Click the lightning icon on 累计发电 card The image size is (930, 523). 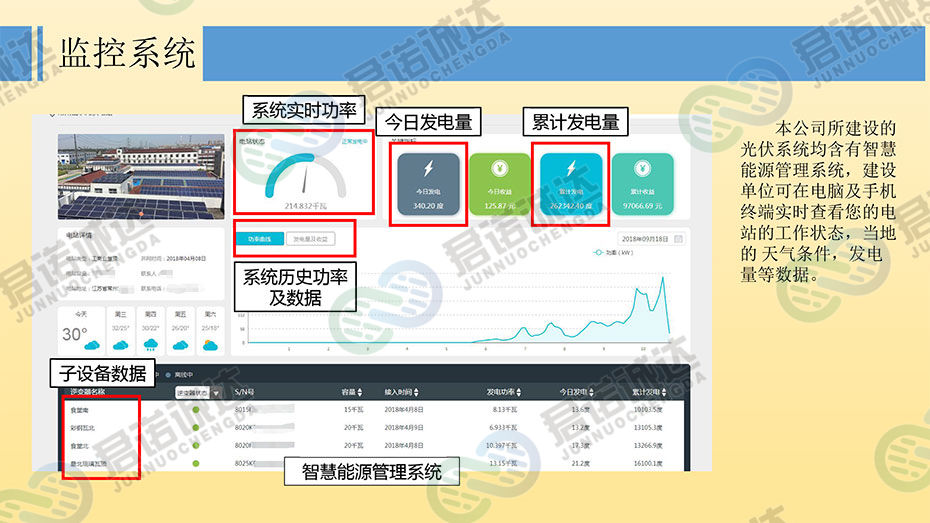point(571,168)
